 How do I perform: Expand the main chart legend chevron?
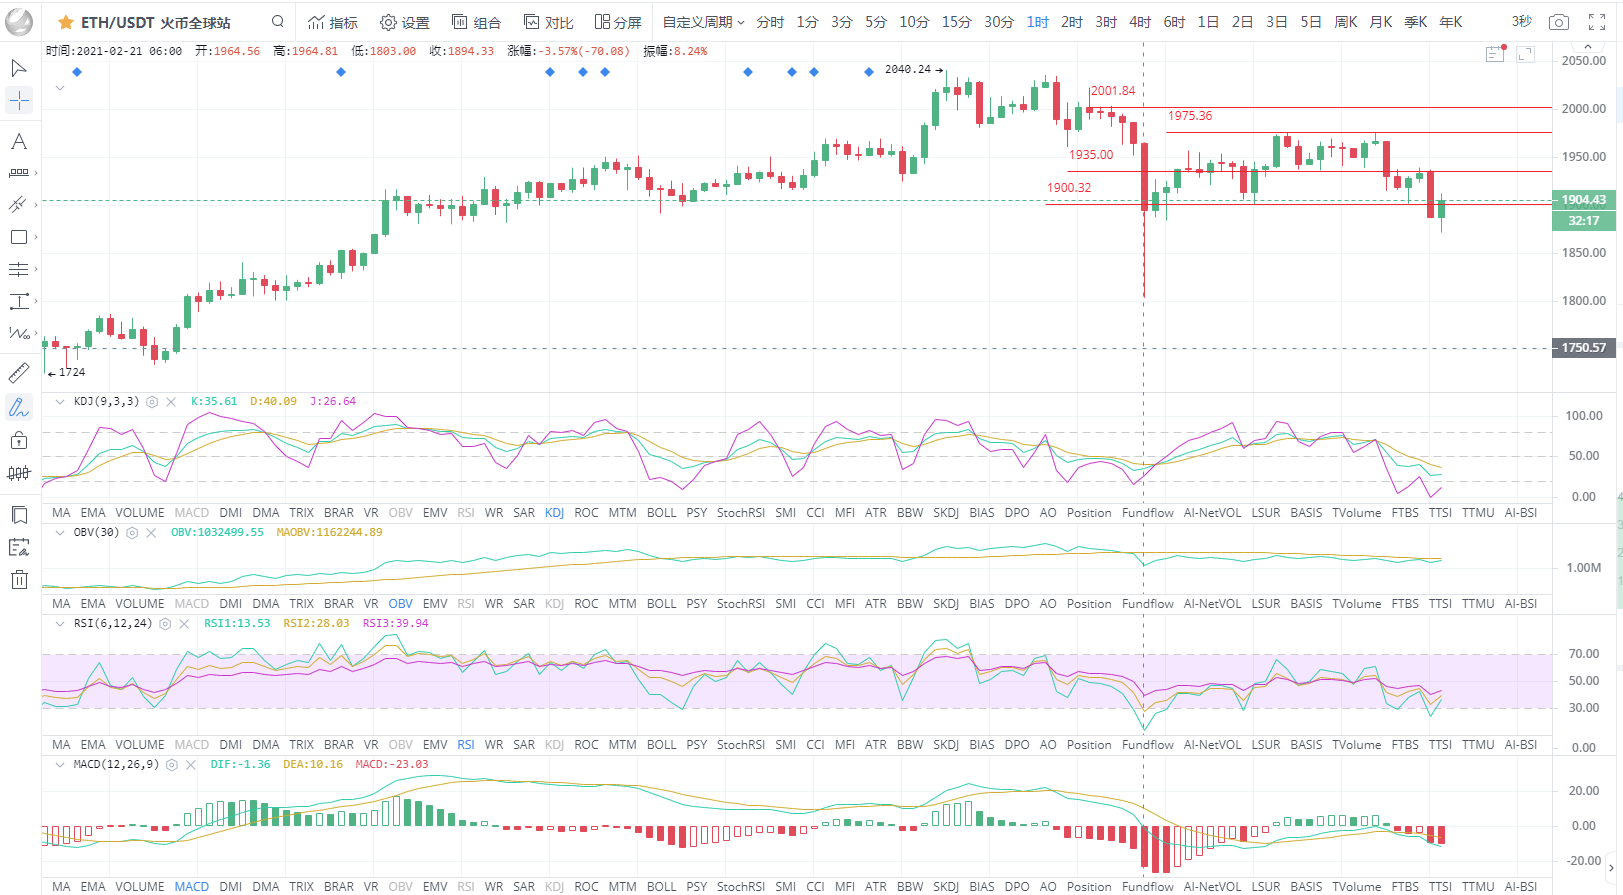point(60,88)
